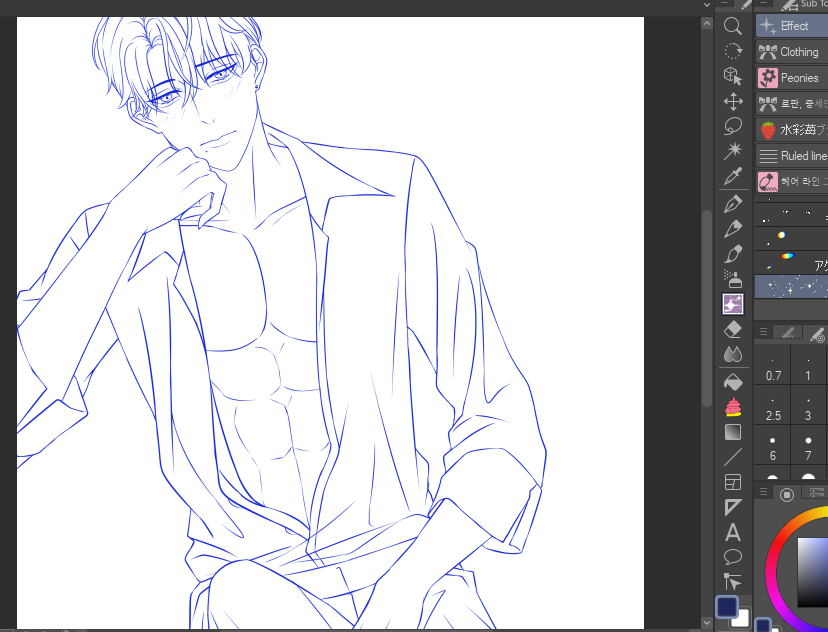This screenshot has width=828, height=632.
Task: Click inside the color saturation square
Action: tap(812, 572)
